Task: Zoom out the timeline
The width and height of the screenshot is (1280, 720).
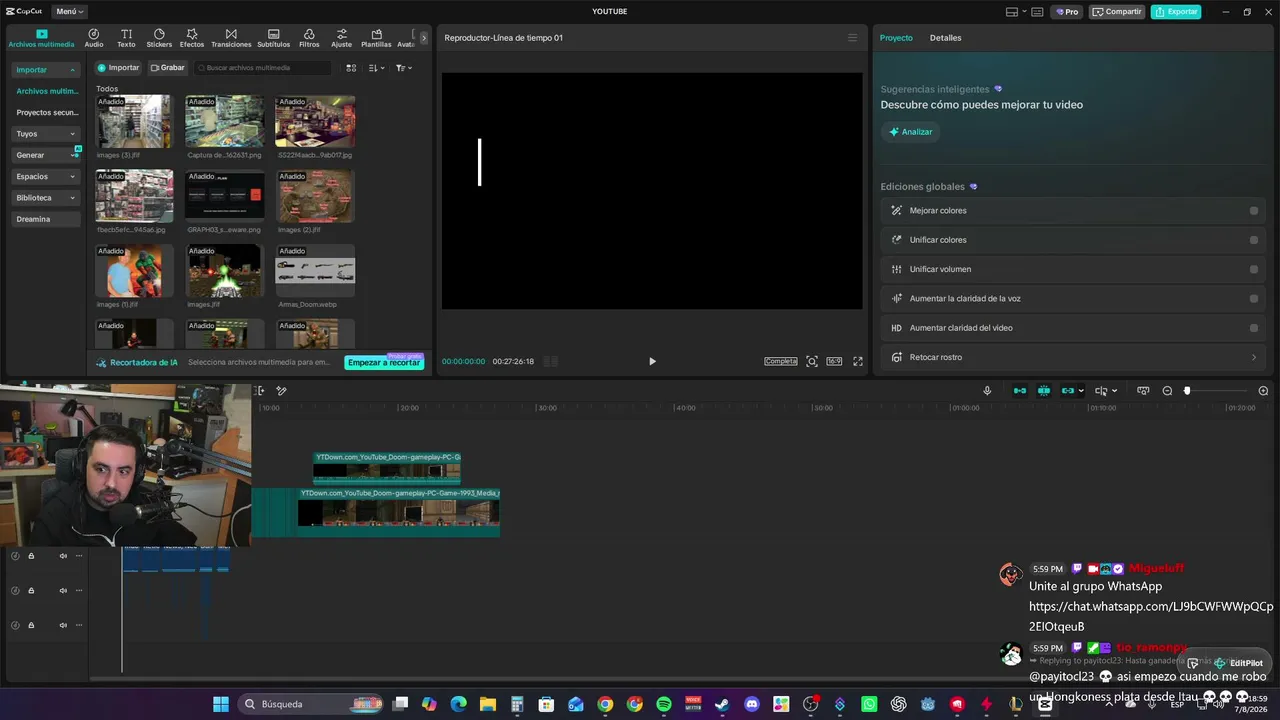Action: click(1167, 391)
